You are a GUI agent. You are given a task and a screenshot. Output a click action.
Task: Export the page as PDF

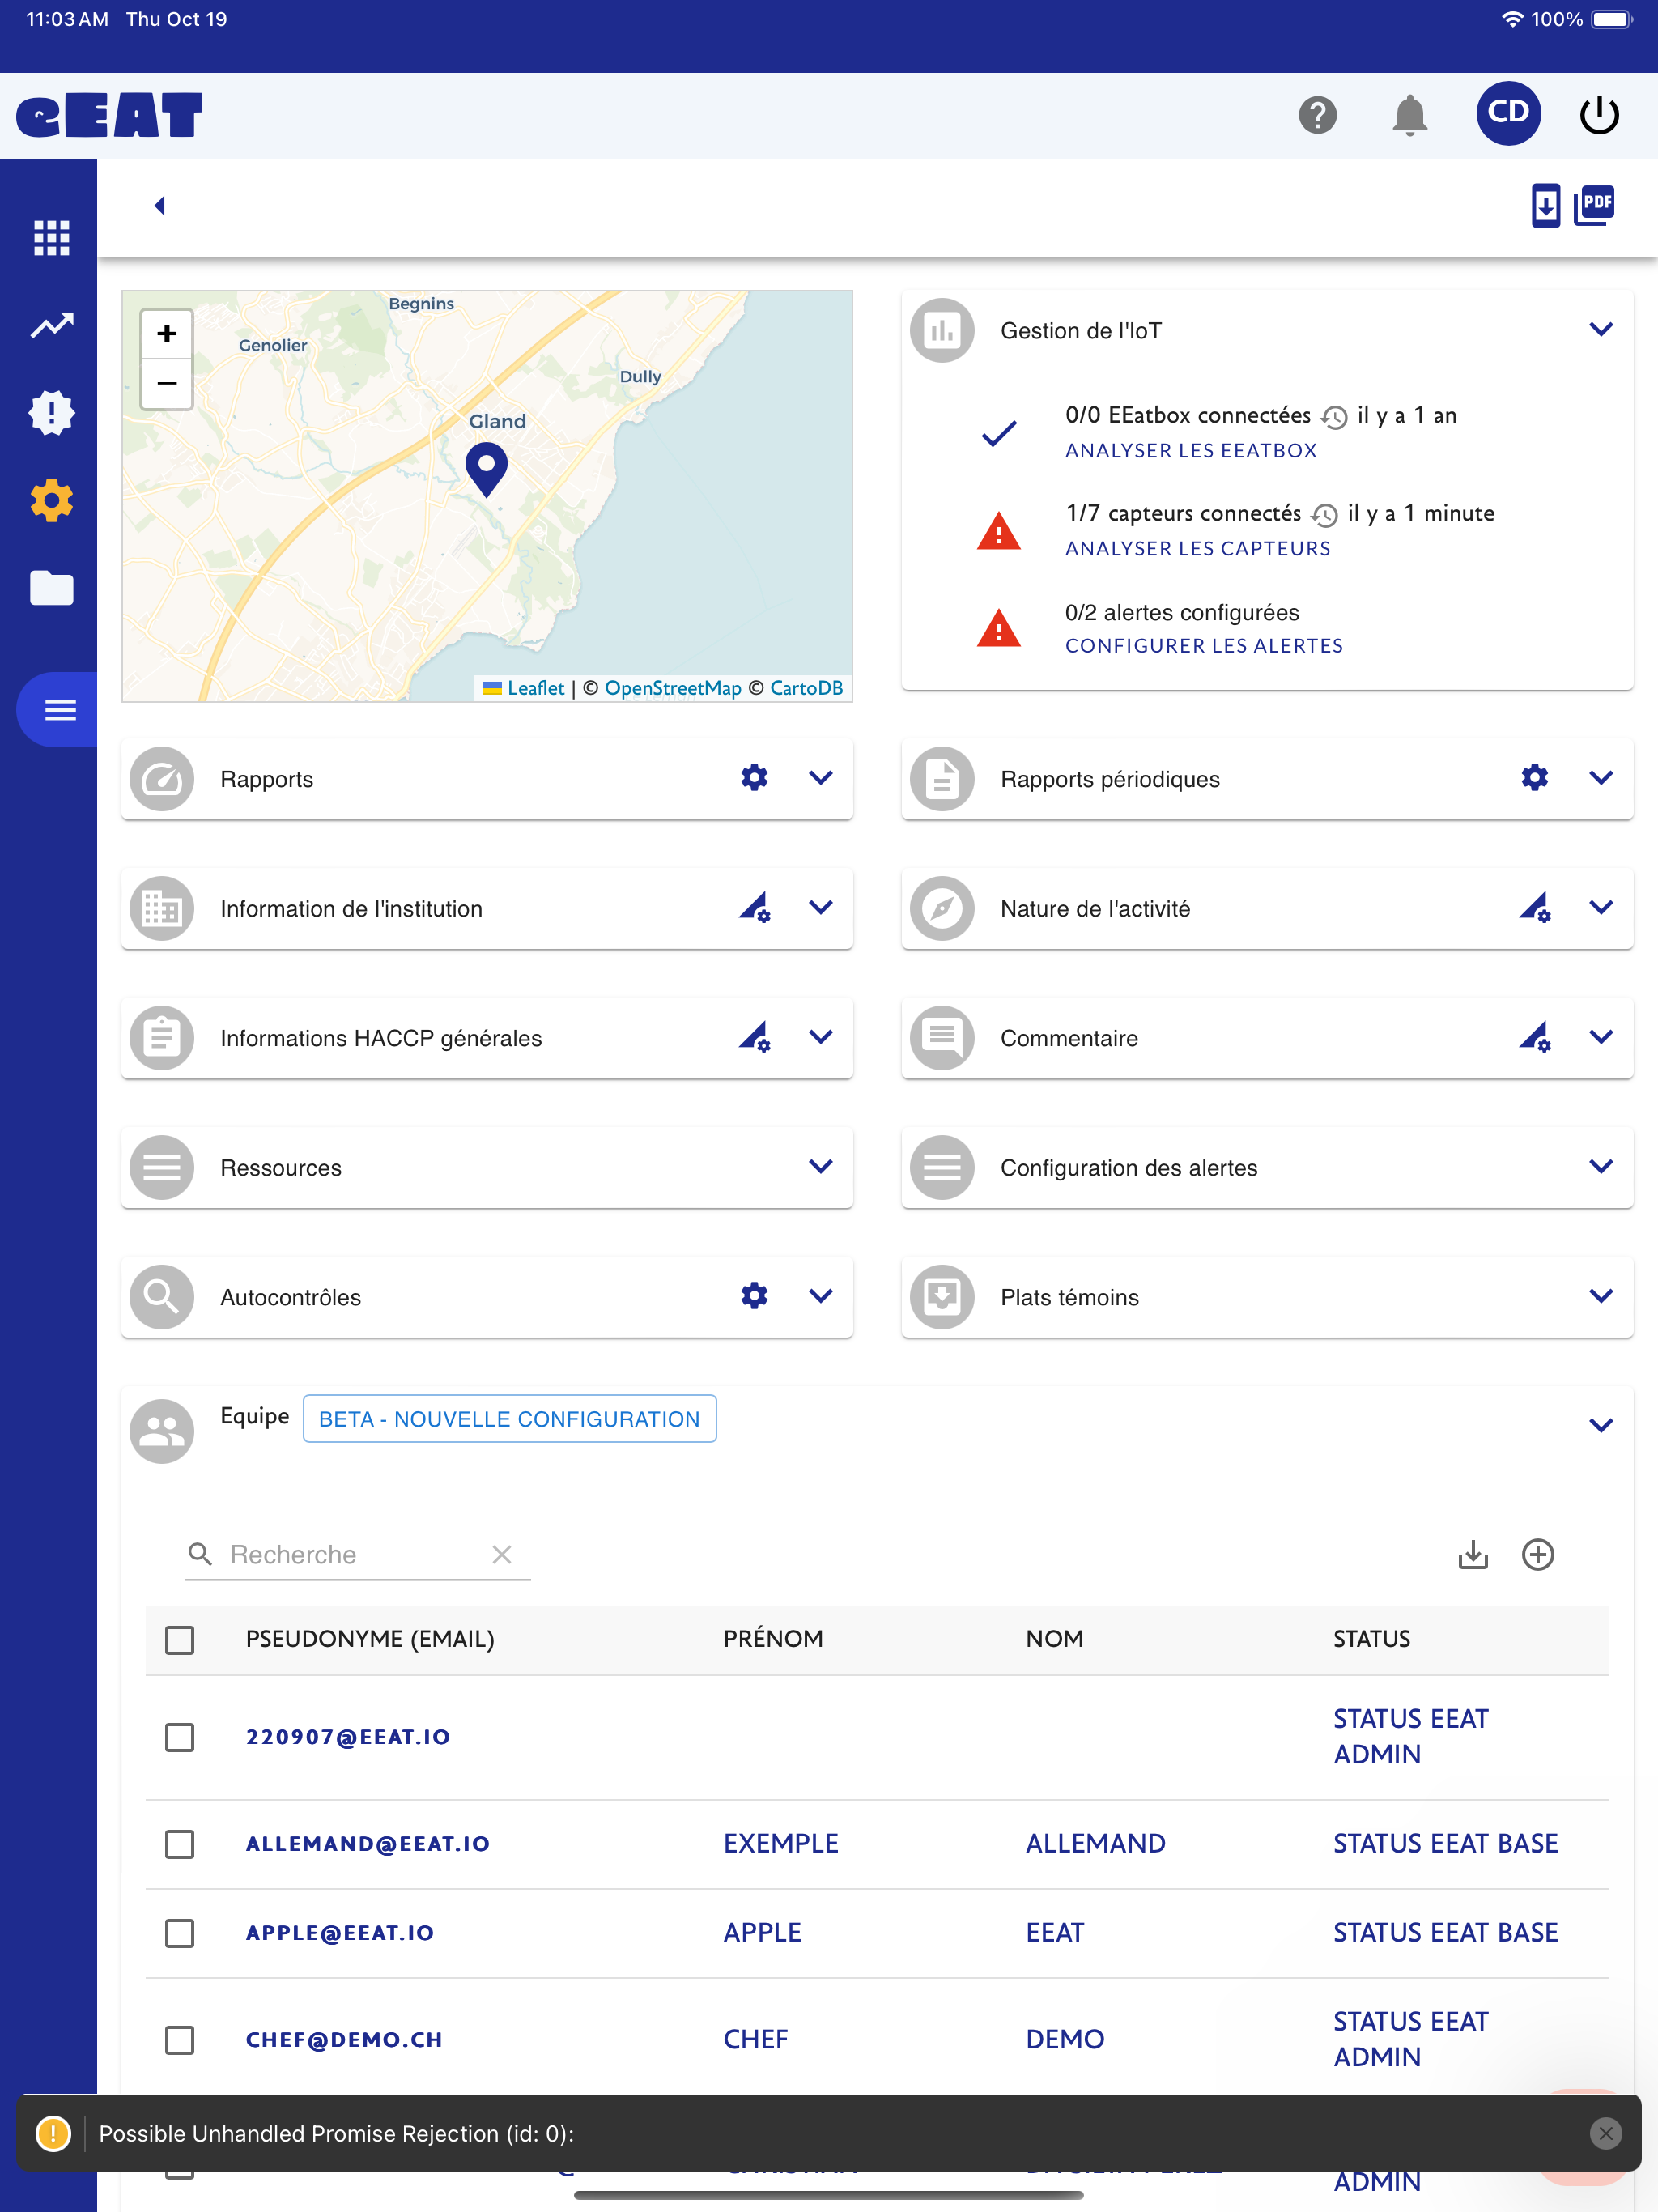(x=1594, y=205)
